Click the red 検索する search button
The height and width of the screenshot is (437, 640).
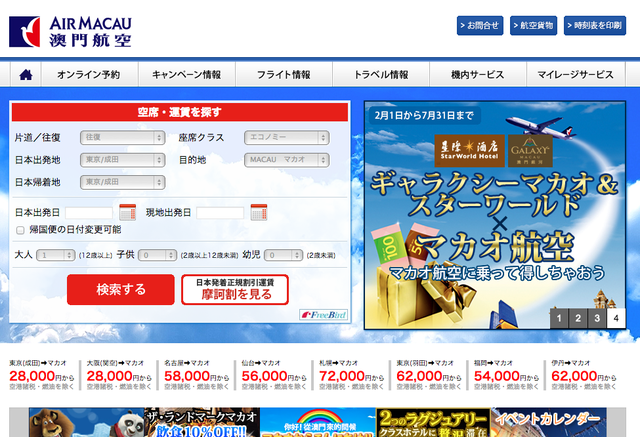121,290
